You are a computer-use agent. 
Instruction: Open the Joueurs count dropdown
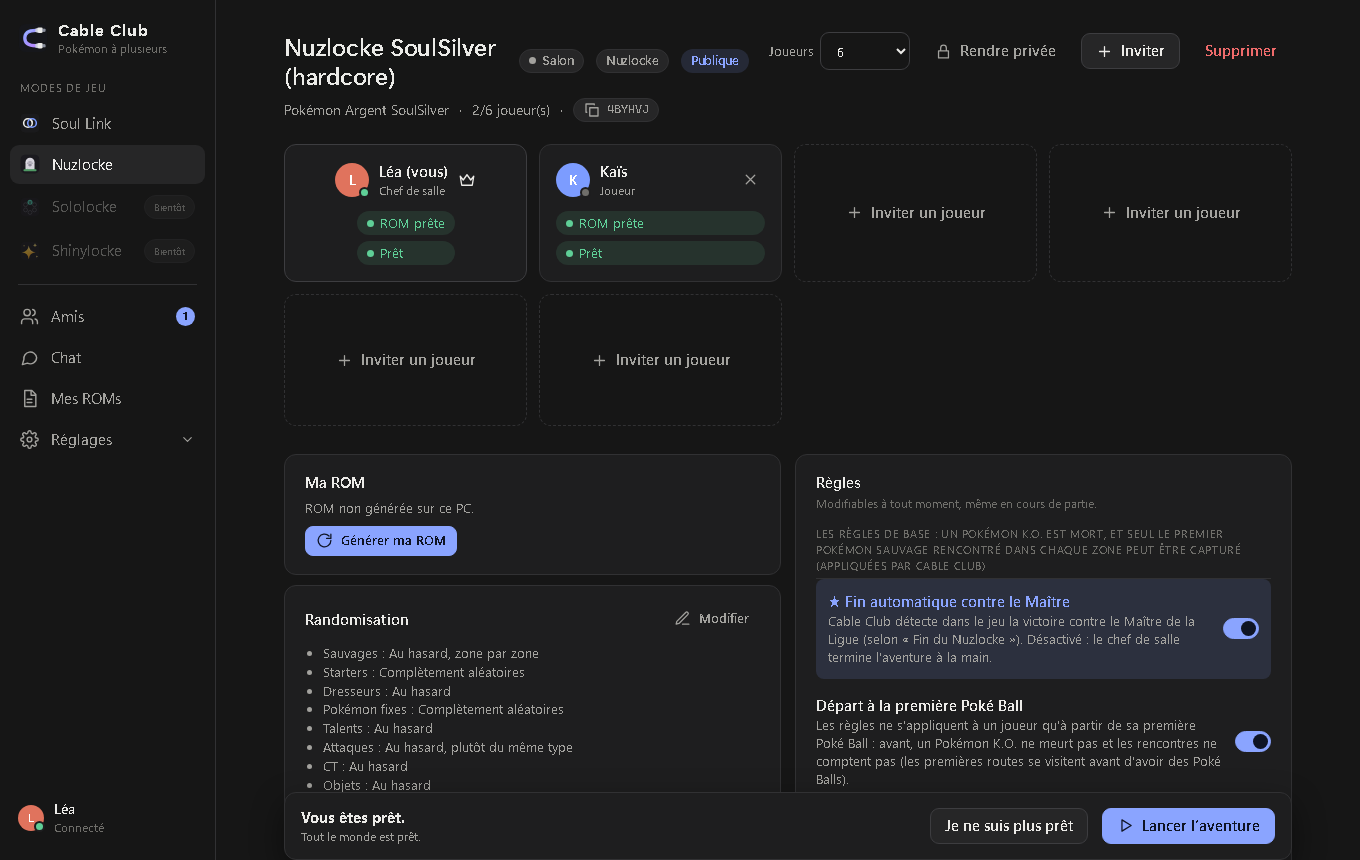tap(865, 51)
